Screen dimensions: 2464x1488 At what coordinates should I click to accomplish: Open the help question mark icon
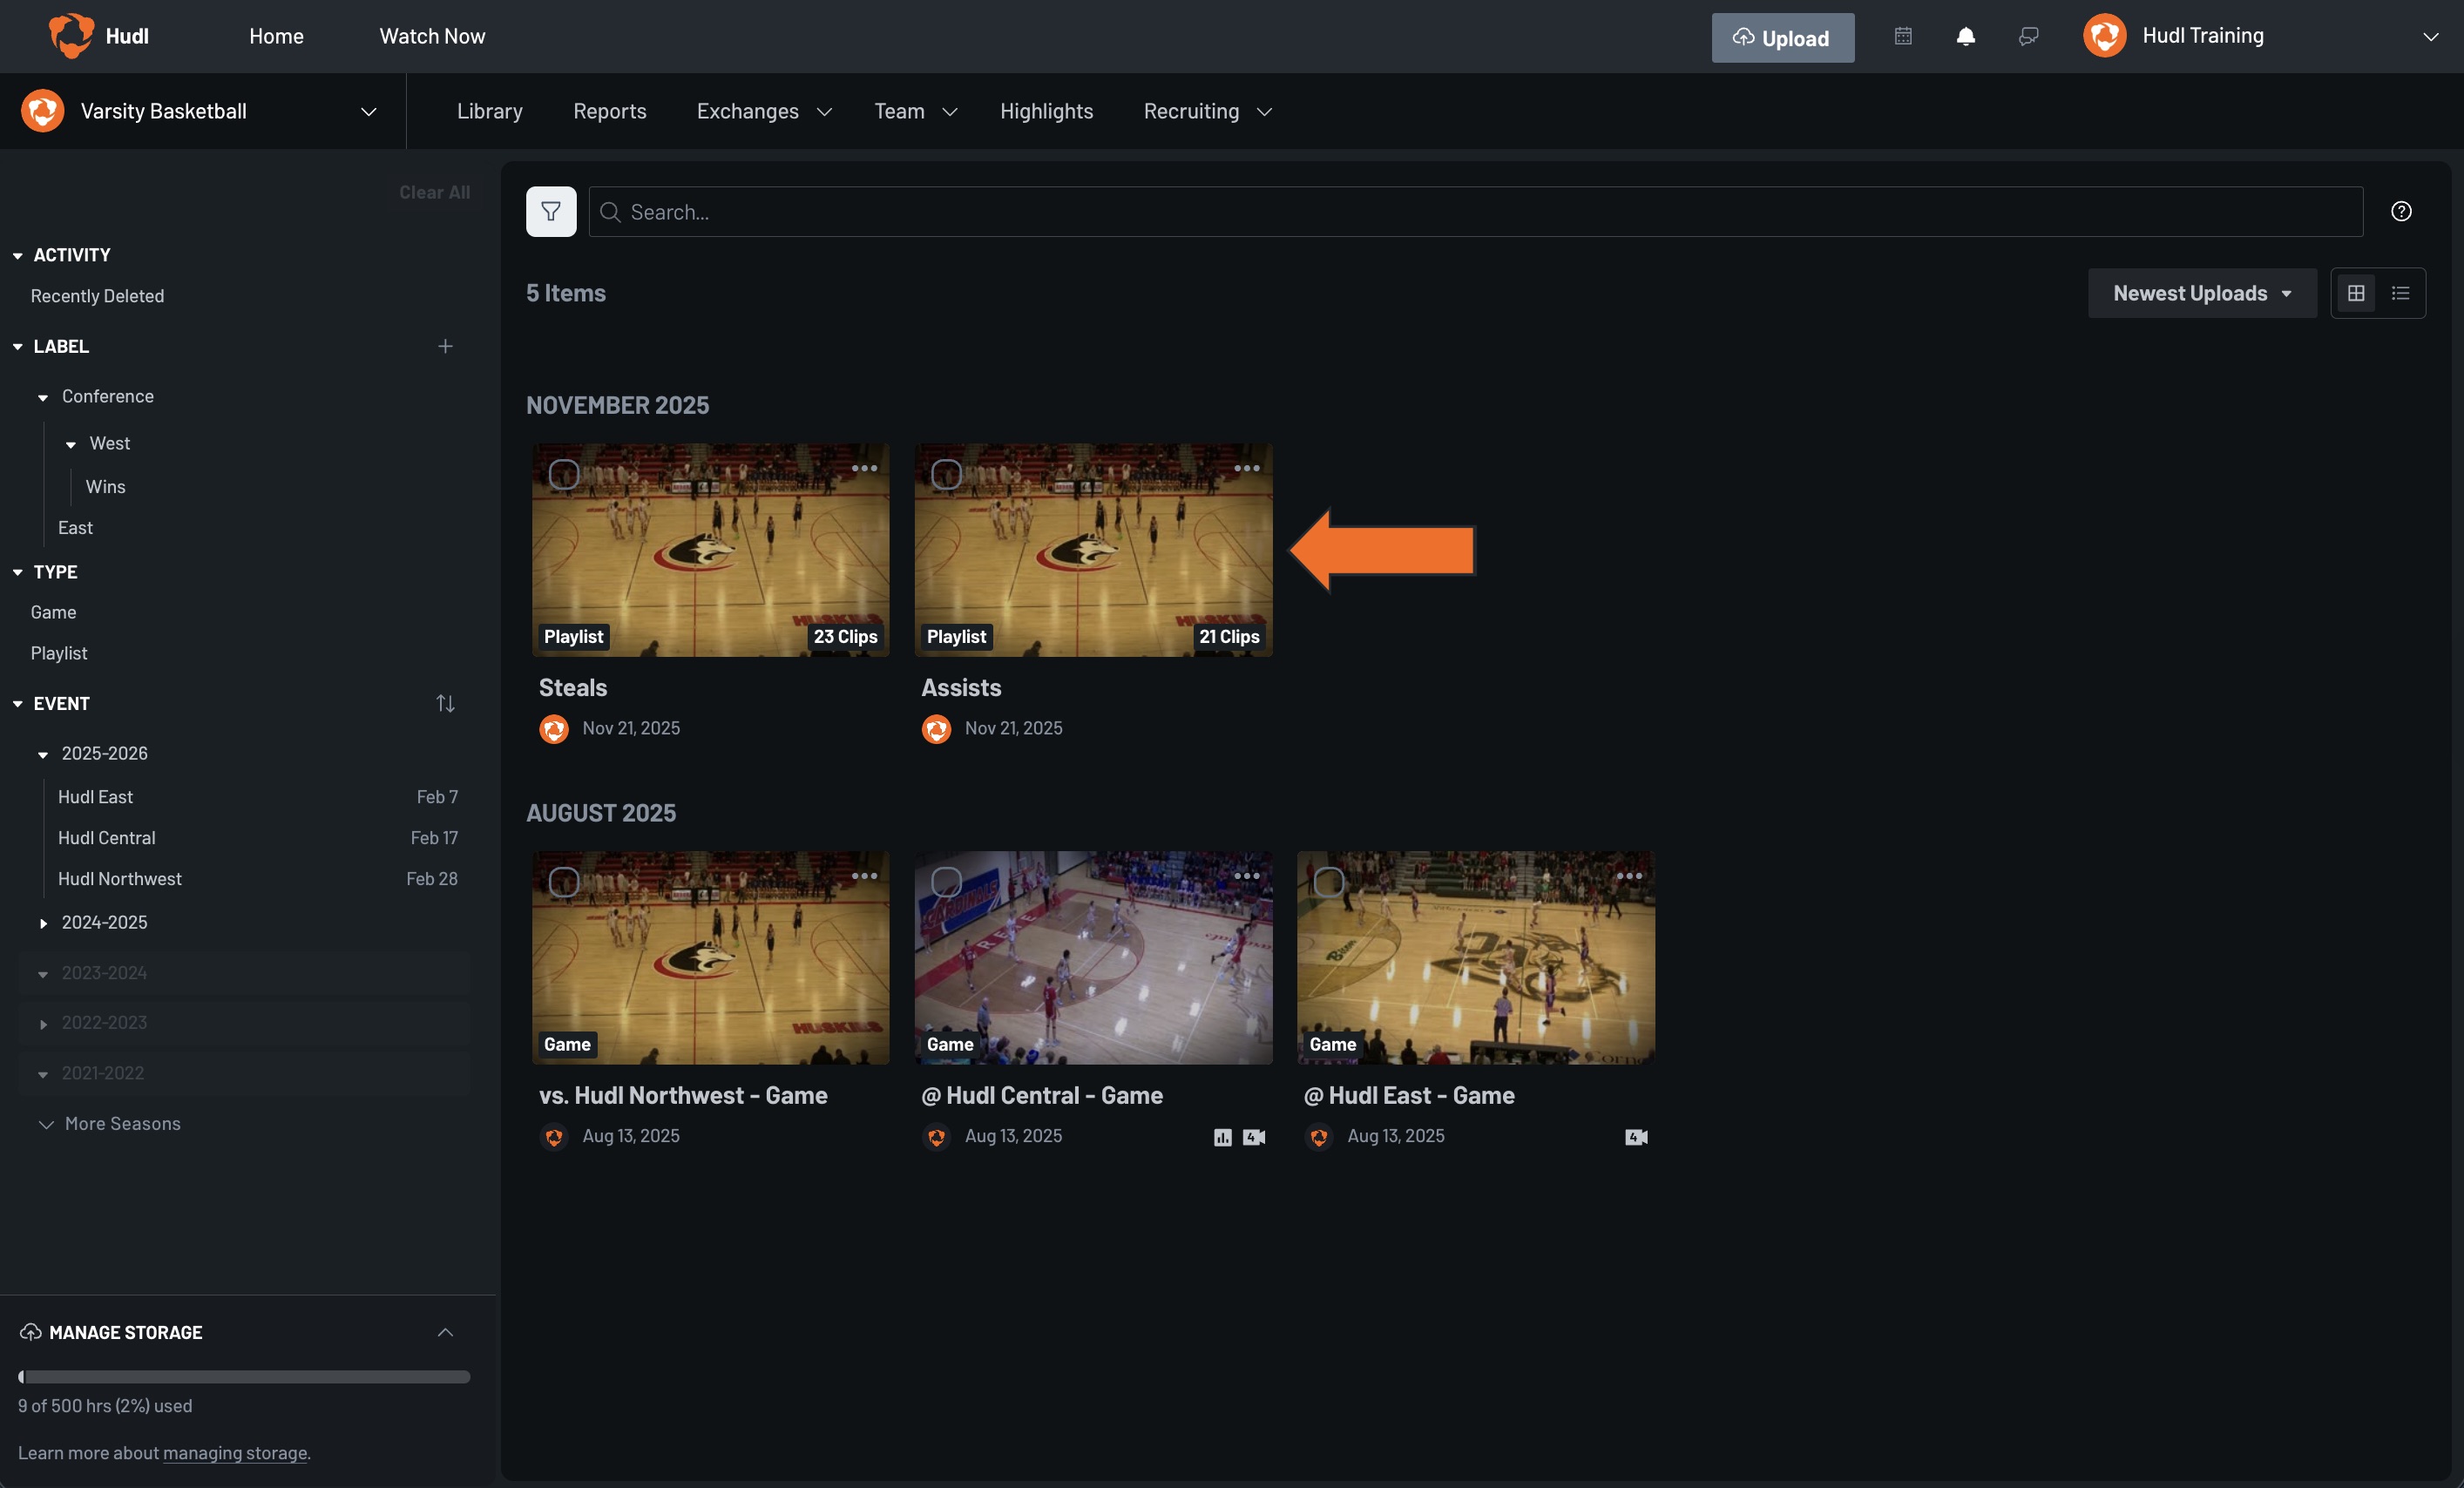pyautogui.click(x=2401, y=211)
